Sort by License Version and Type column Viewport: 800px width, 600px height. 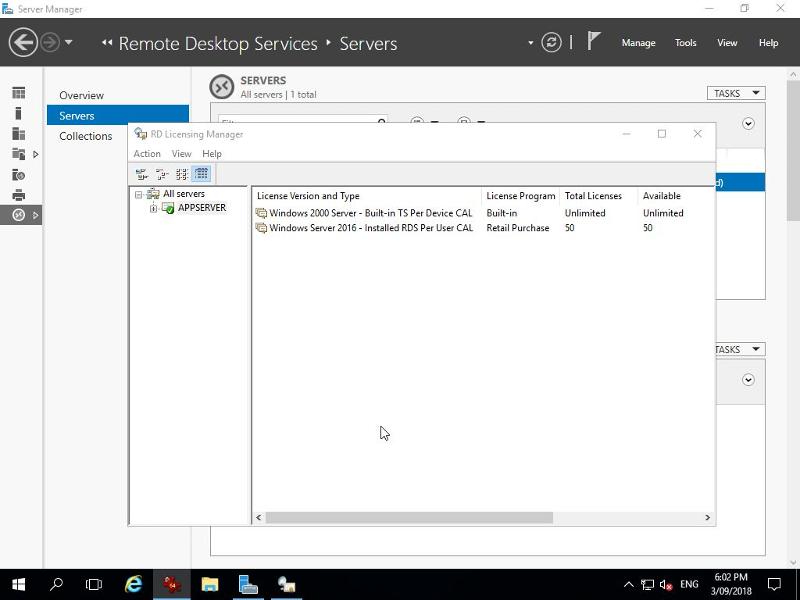click(x=366, y=196)
